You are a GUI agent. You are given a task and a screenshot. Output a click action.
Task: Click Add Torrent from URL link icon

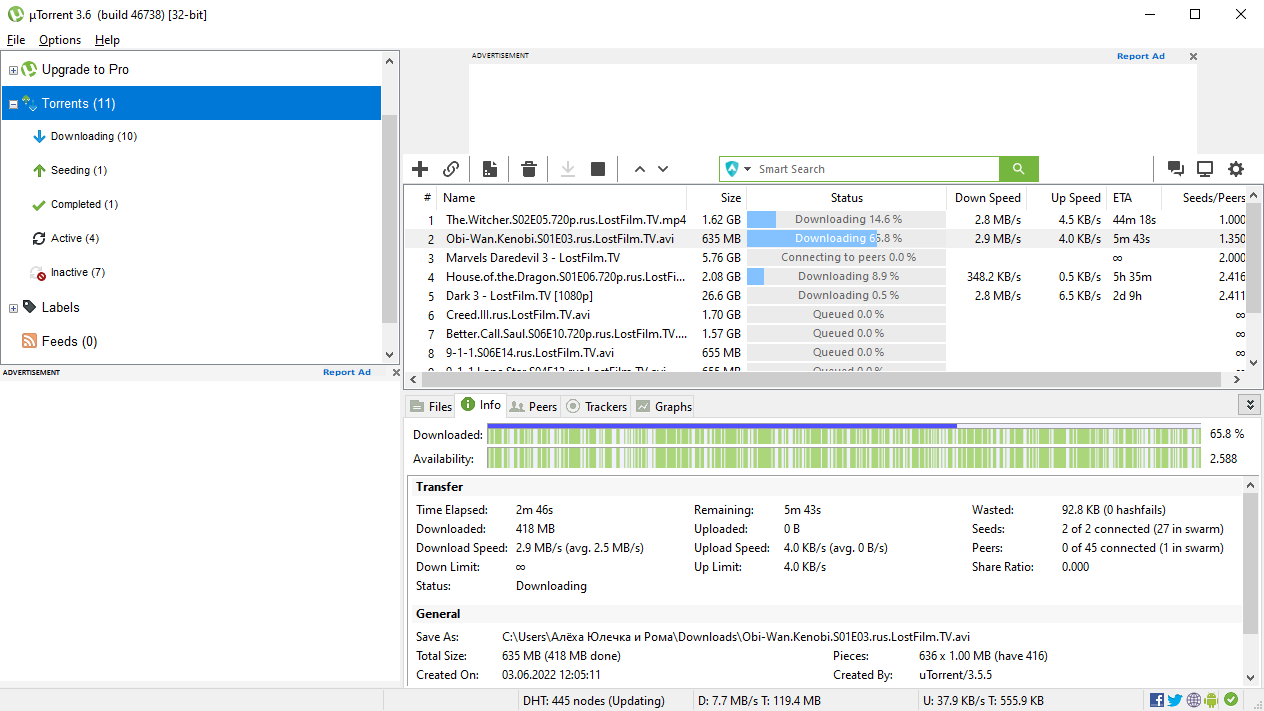point(451,169)
